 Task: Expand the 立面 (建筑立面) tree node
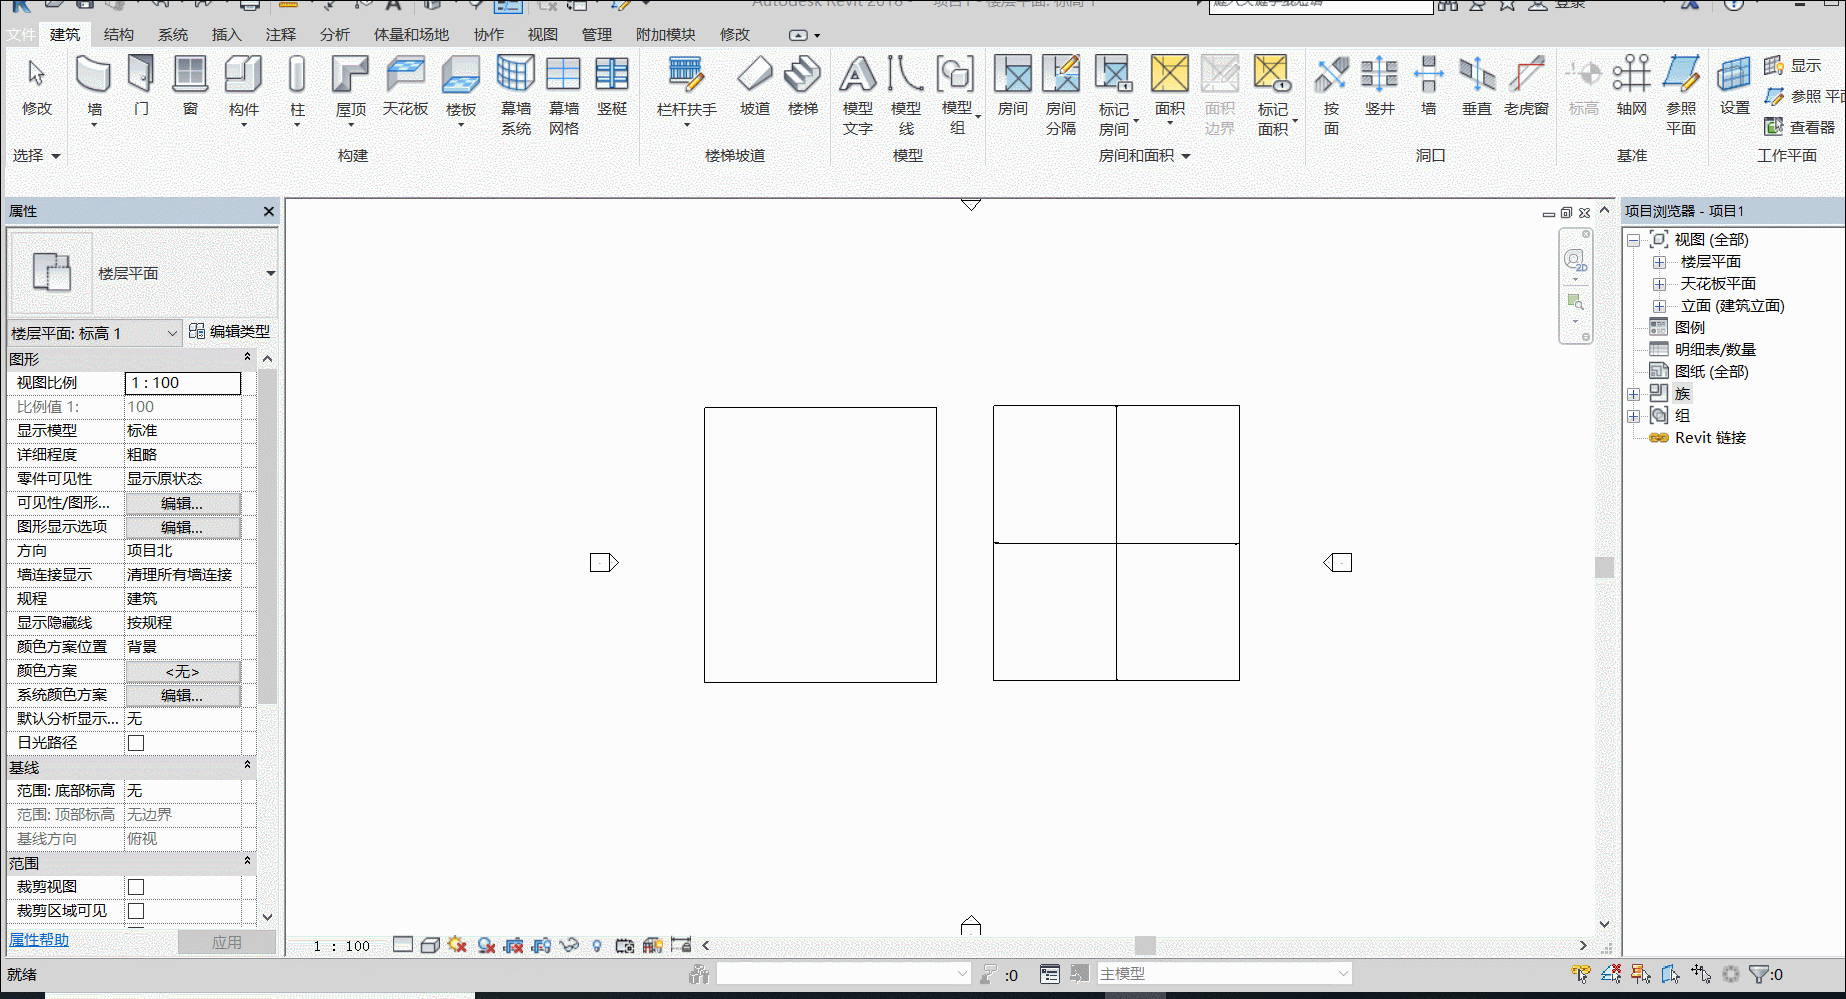point(1659,306)
